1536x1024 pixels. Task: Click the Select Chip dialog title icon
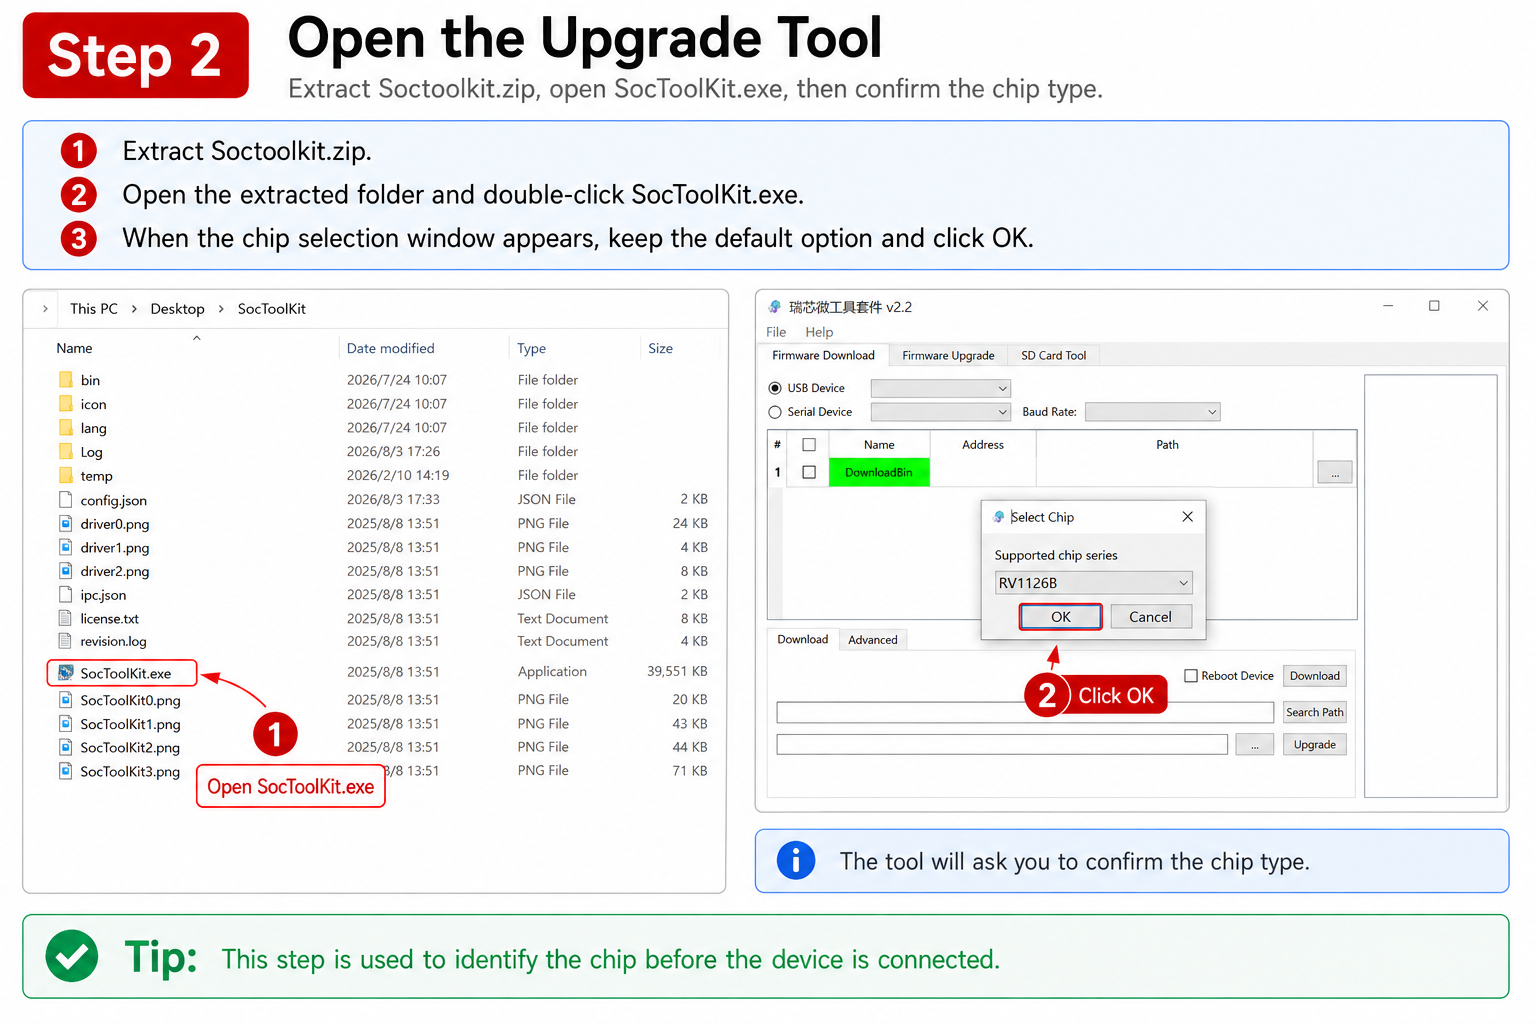click(x=999, y=517)
